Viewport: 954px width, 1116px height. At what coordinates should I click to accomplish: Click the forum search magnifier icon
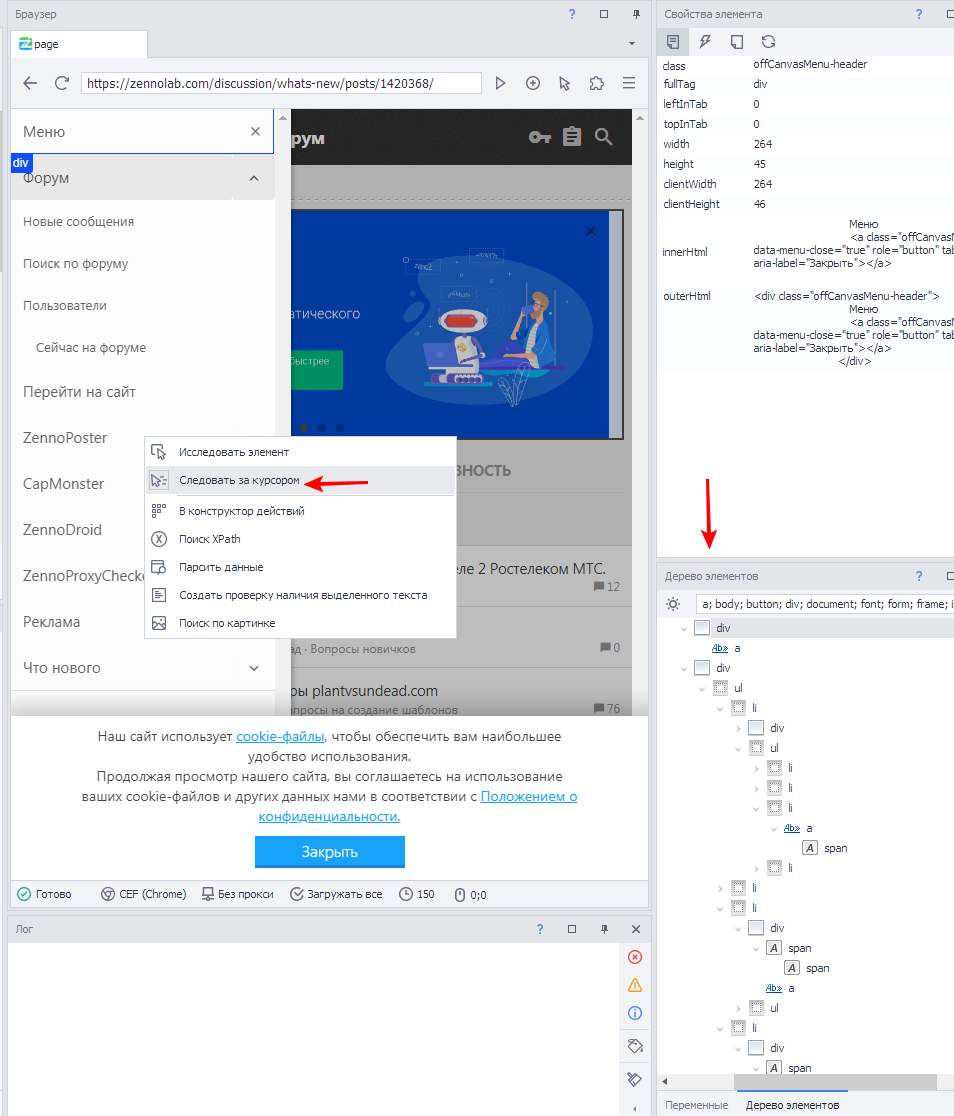pos(604,137)
